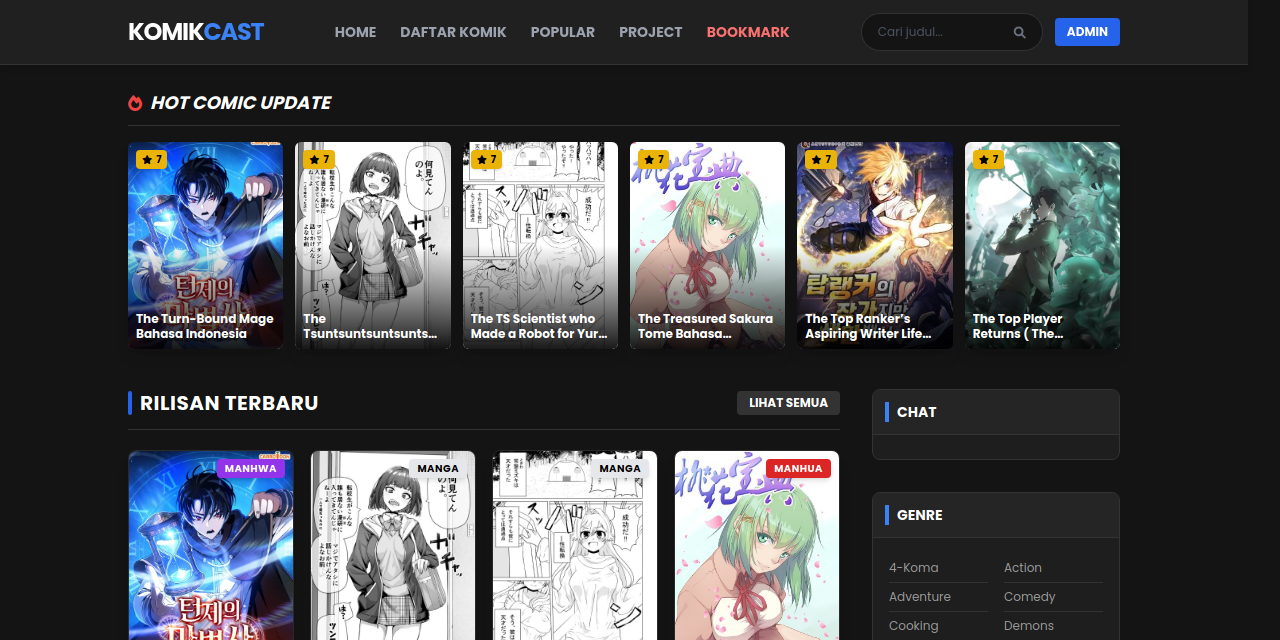
Task: Pick the Demons genre
Action: click(1029, 625)
